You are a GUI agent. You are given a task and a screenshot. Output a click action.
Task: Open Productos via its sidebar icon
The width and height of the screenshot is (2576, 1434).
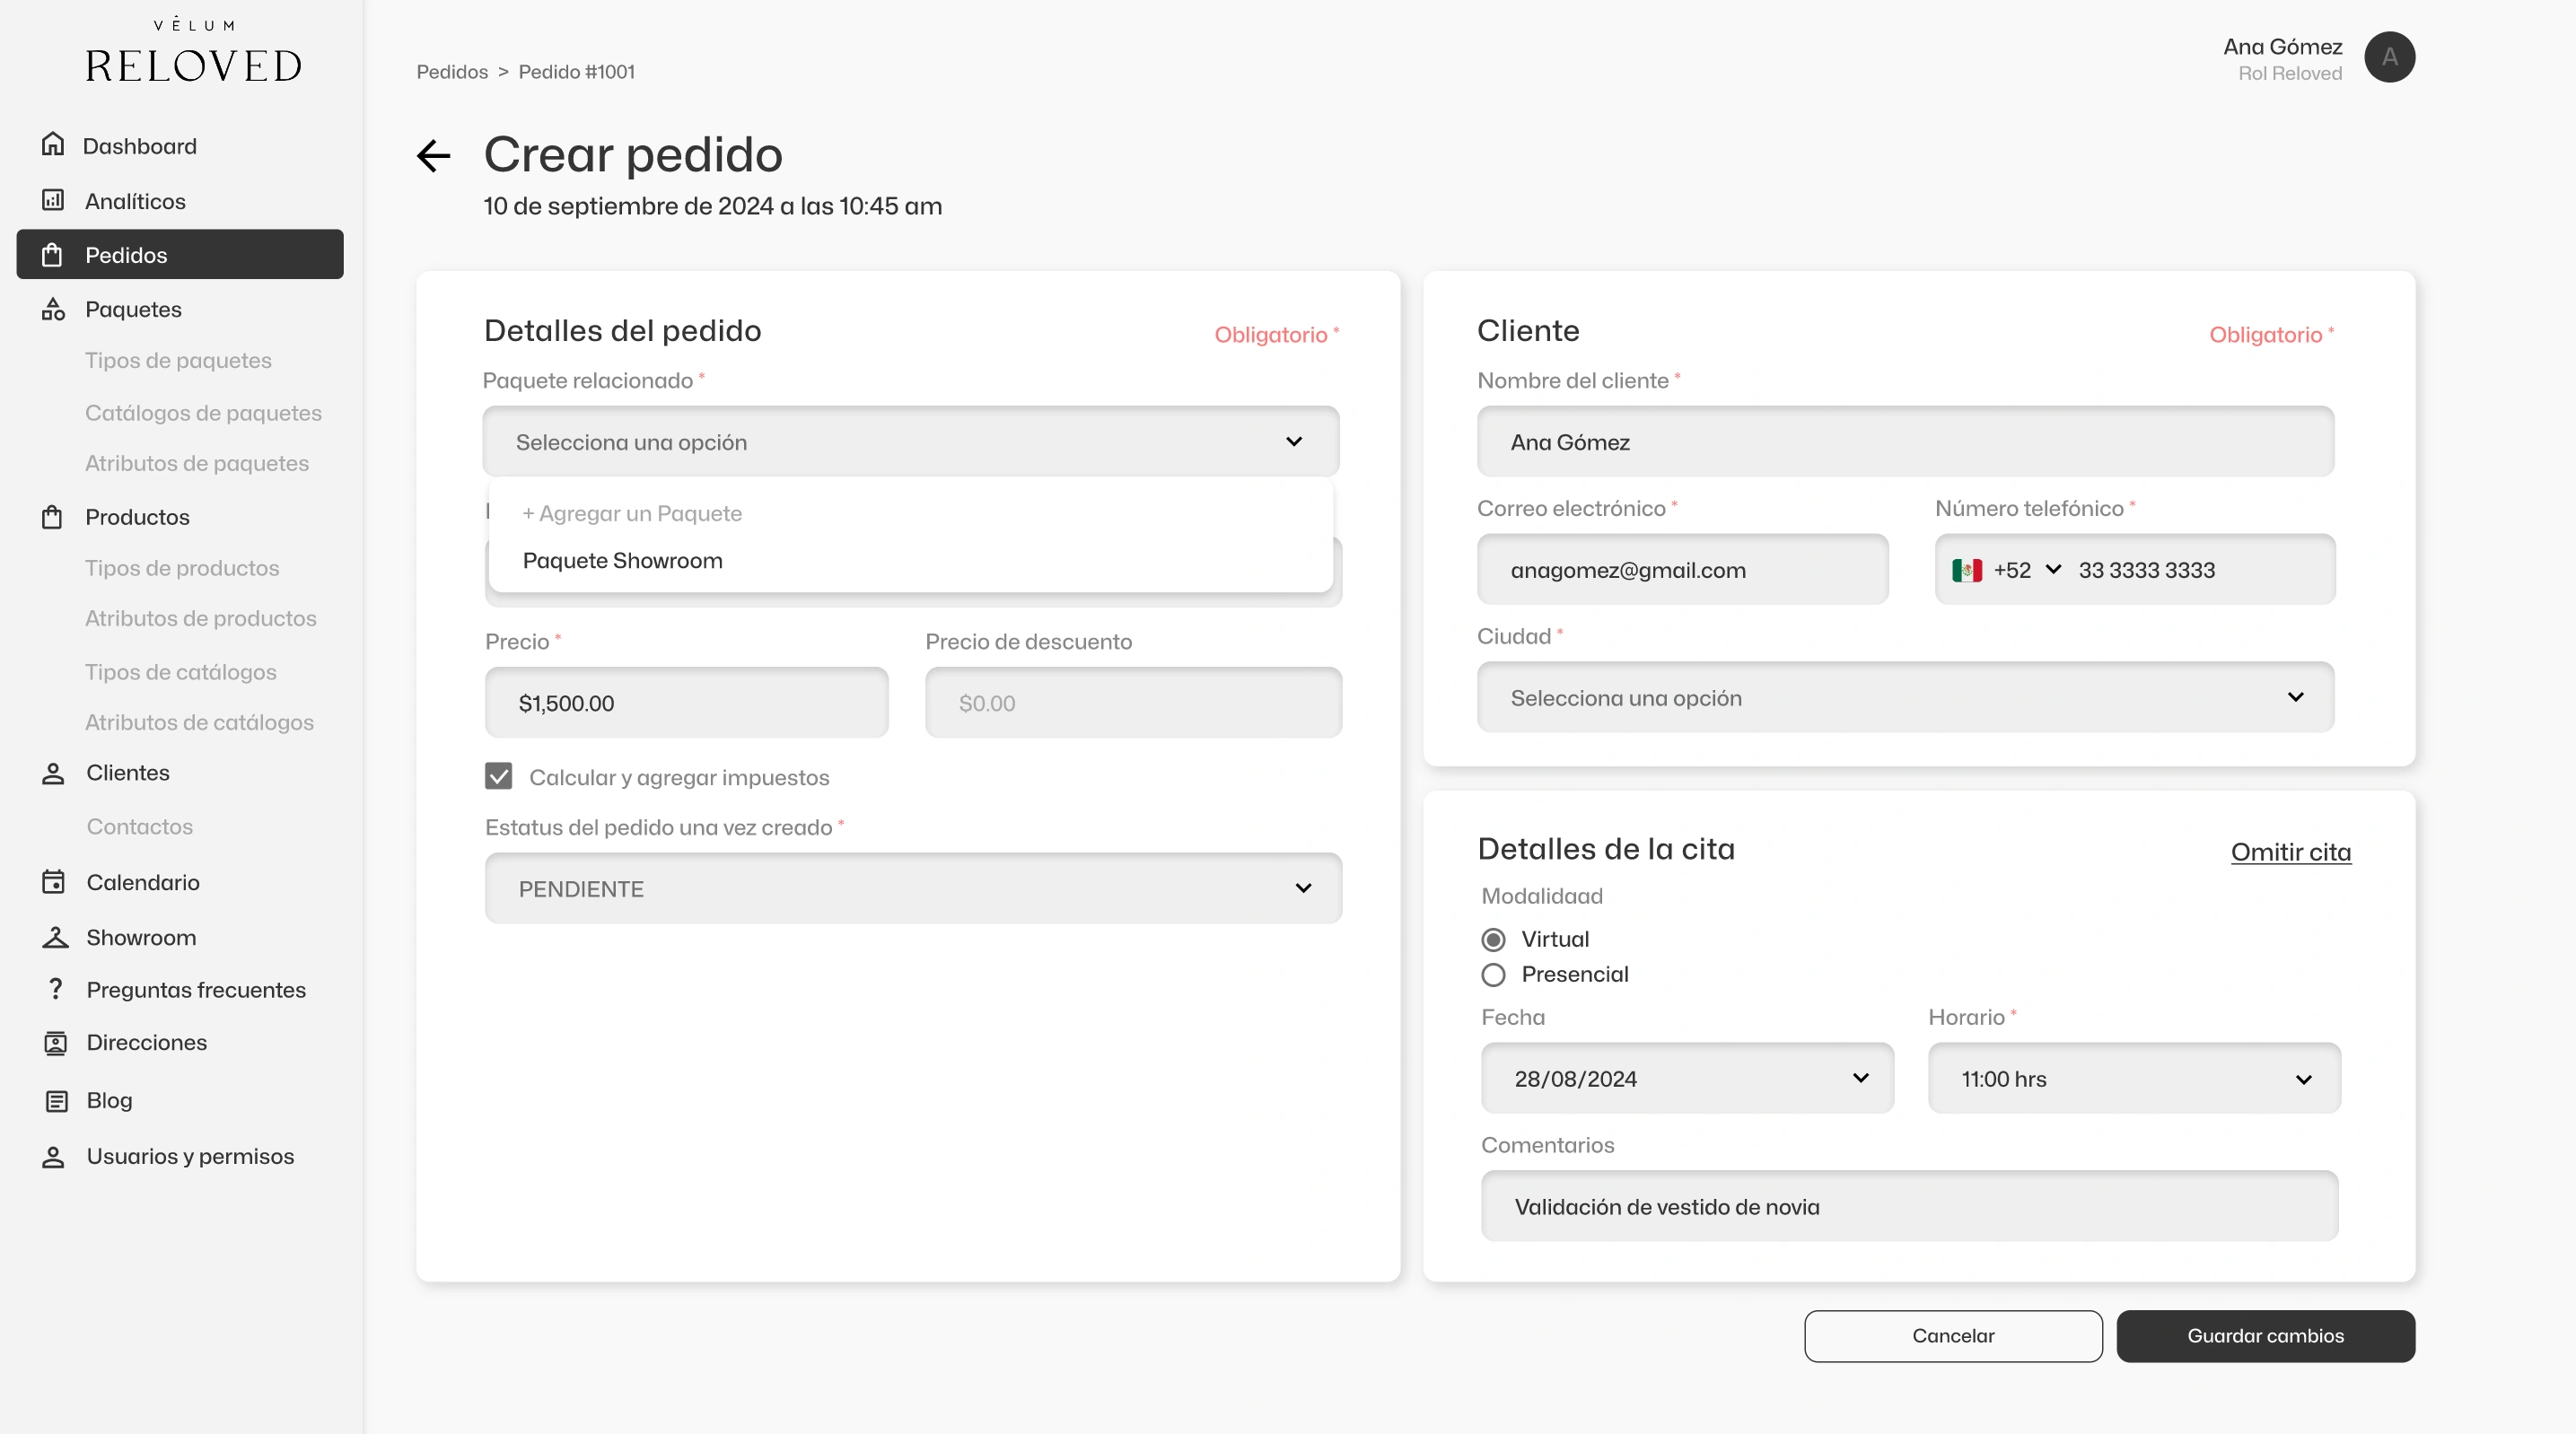53,517
